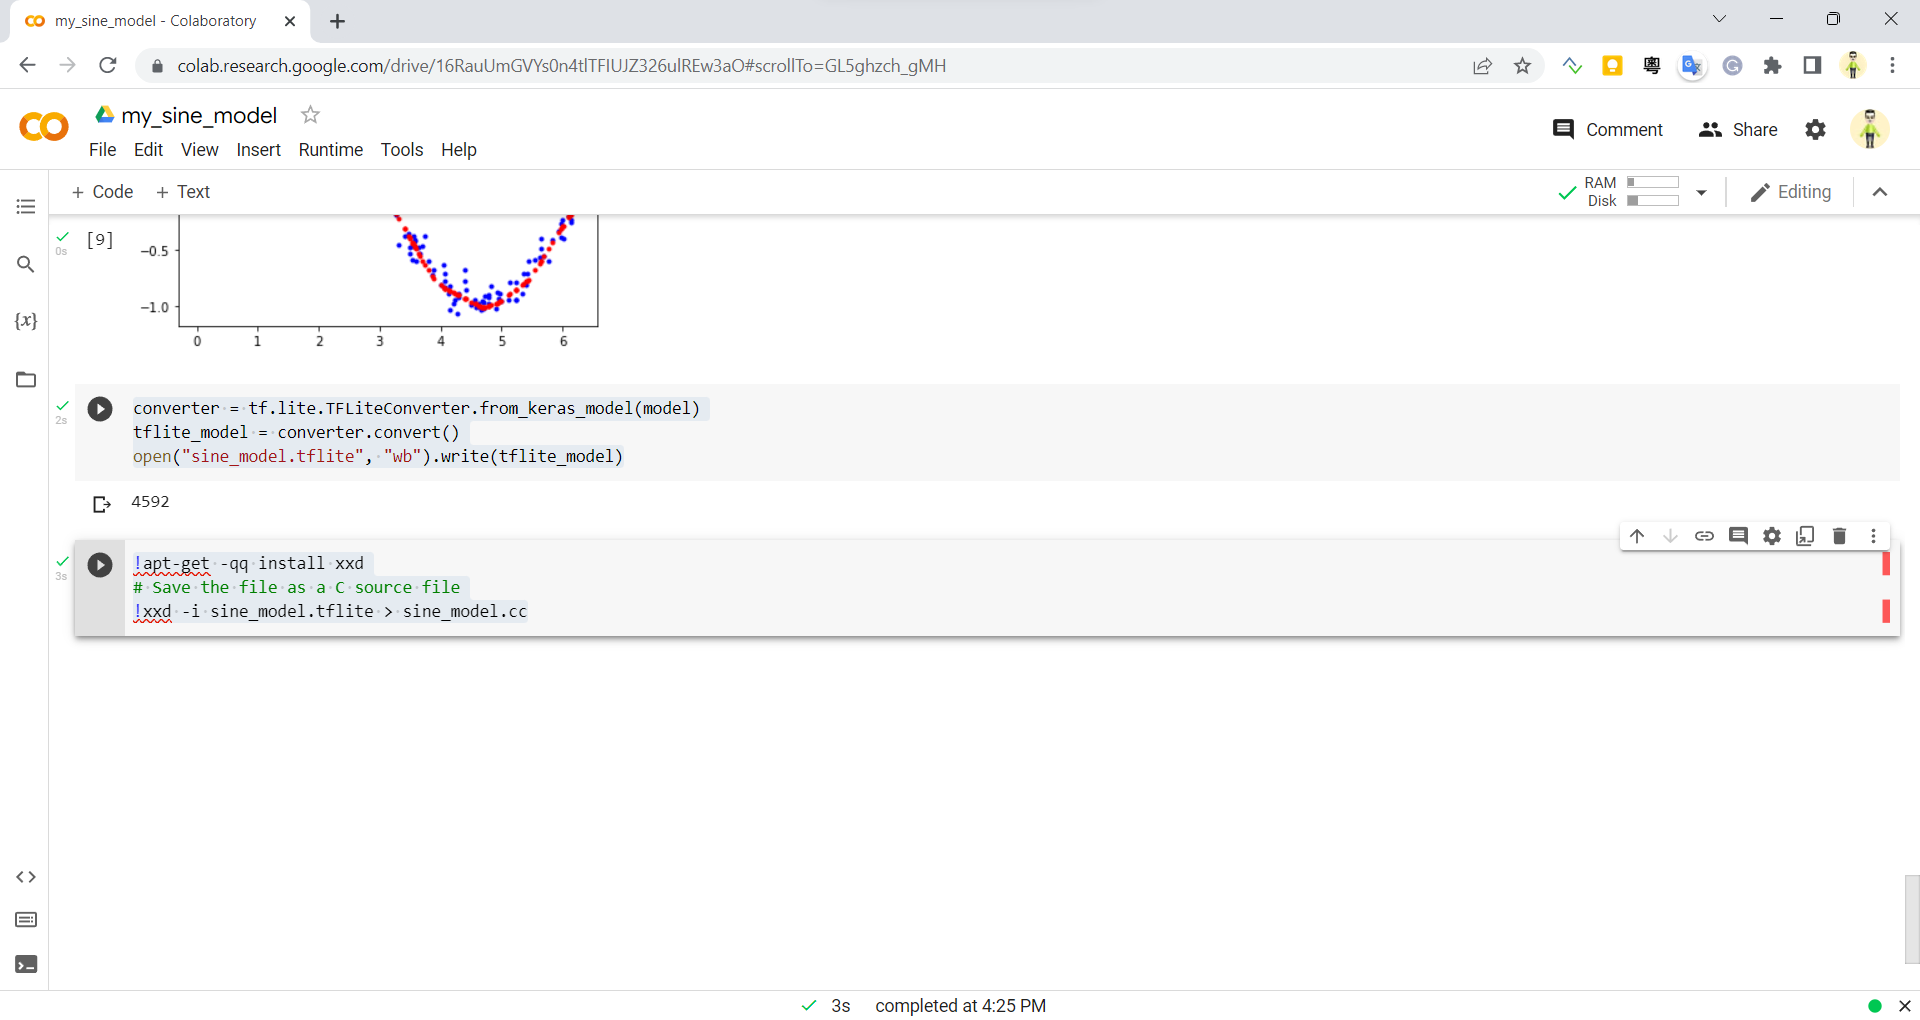Move the selected cell up
1920x1020 pixels.
[x=1637, y=536]
